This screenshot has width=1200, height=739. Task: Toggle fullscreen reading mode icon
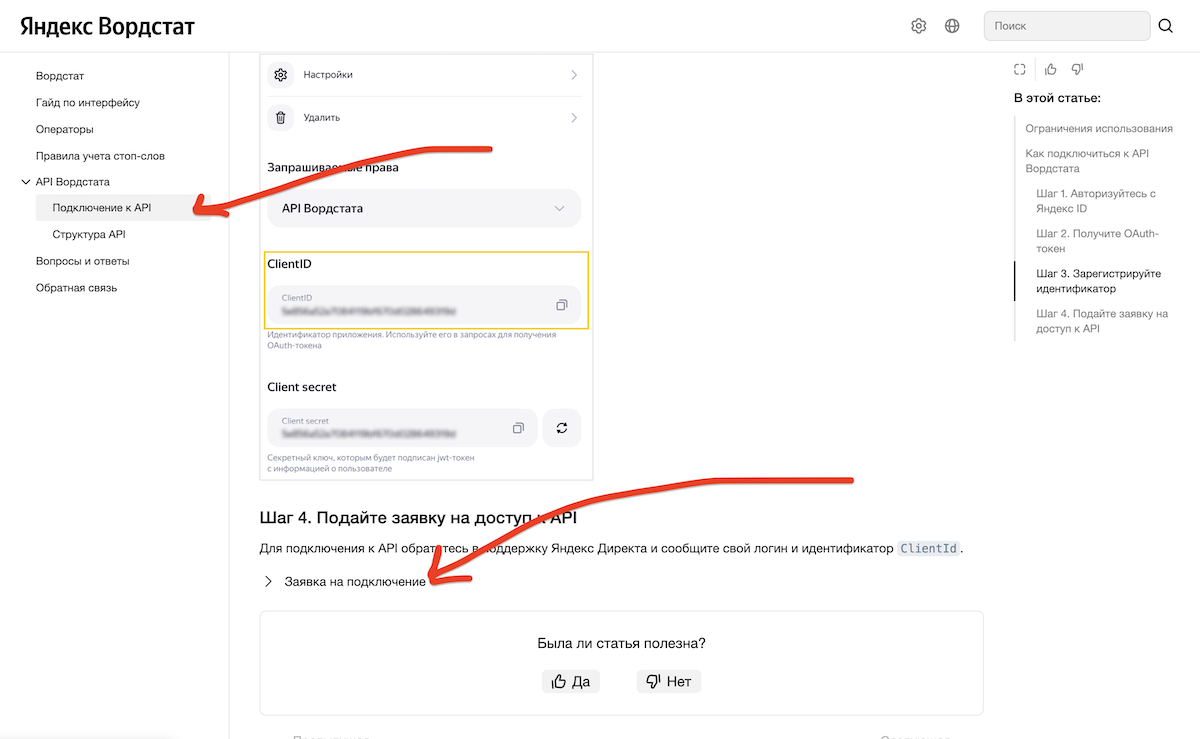coord(1019,69)
